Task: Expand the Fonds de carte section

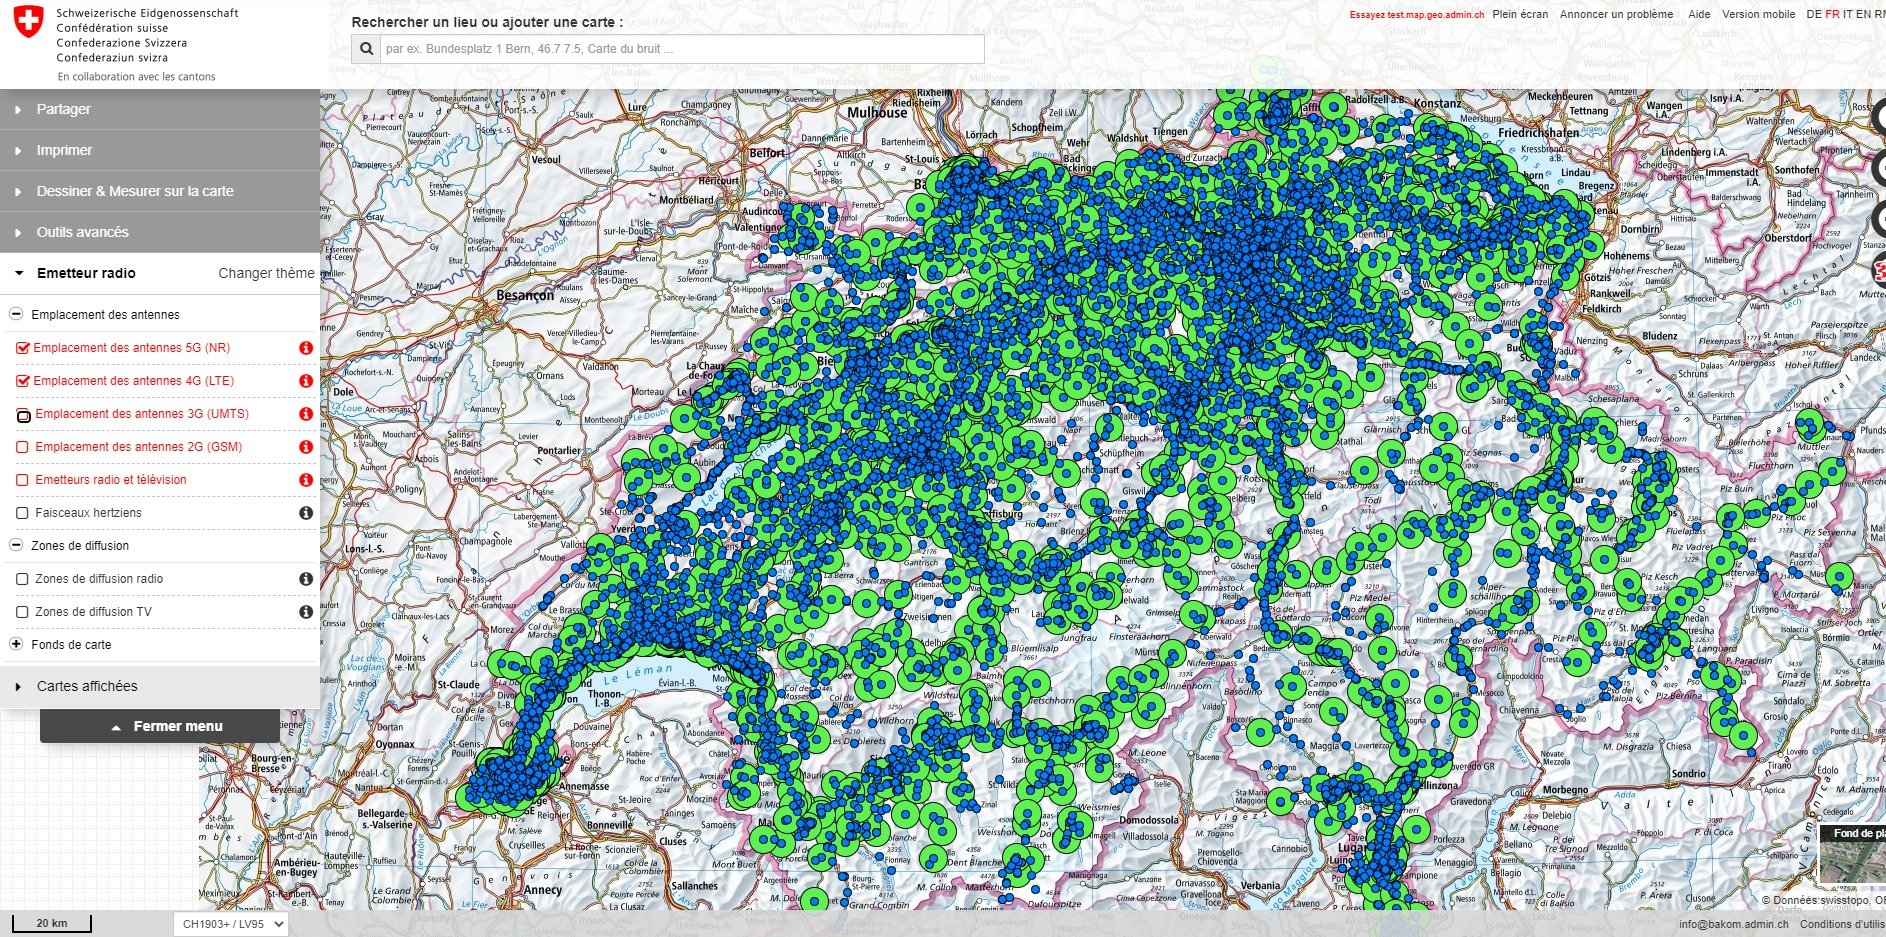Action: tap(17, 644)
